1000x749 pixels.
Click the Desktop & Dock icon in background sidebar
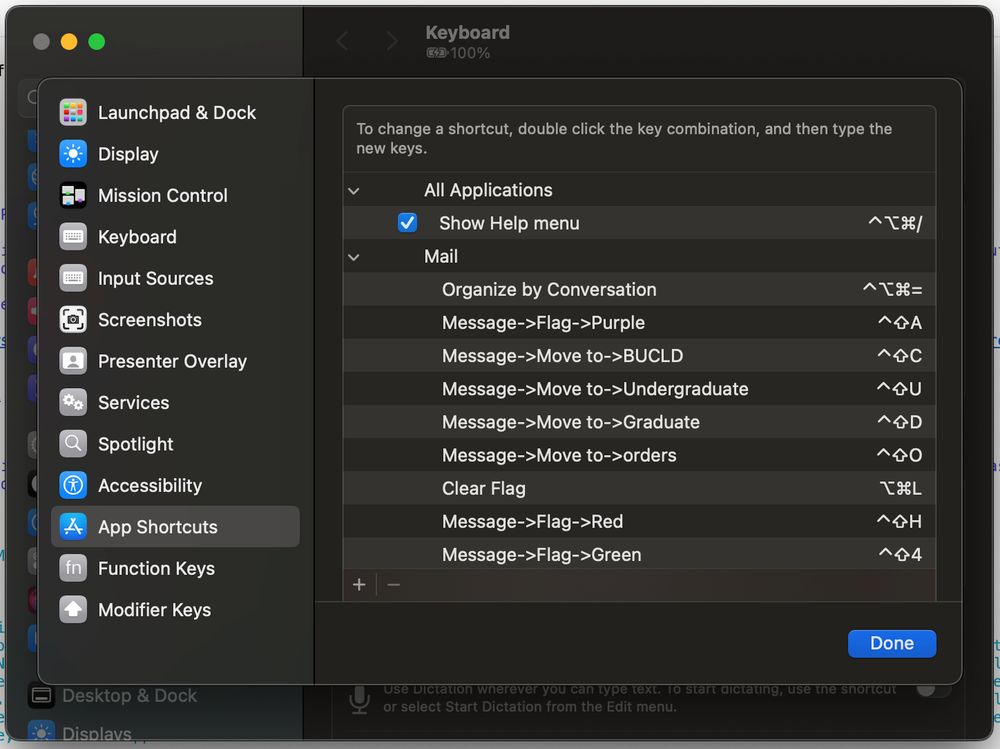pyautogui.click(x=41, y=695)
